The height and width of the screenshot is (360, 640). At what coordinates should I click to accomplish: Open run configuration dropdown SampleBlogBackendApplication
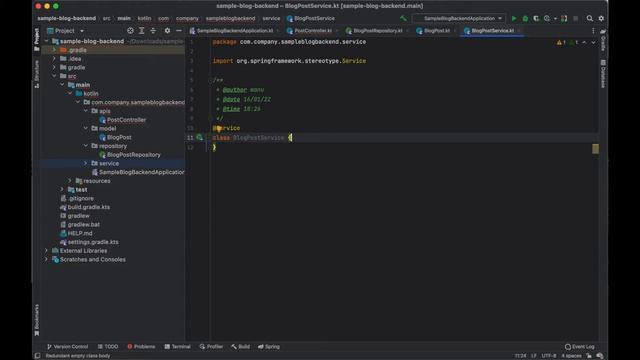pyautogui.click(x=459, y=18)
